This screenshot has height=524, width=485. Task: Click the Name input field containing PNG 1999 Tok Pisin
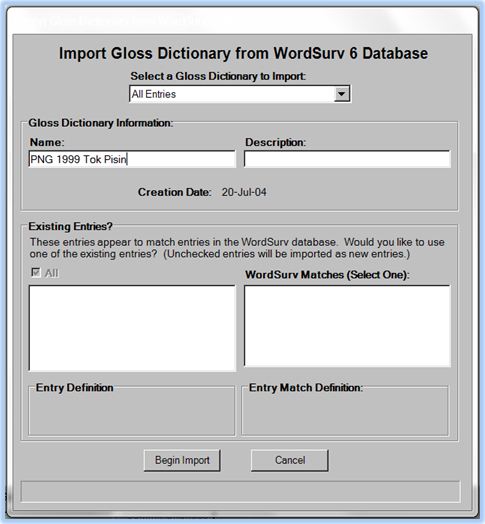pyautogui.click(x=132, y=159)
